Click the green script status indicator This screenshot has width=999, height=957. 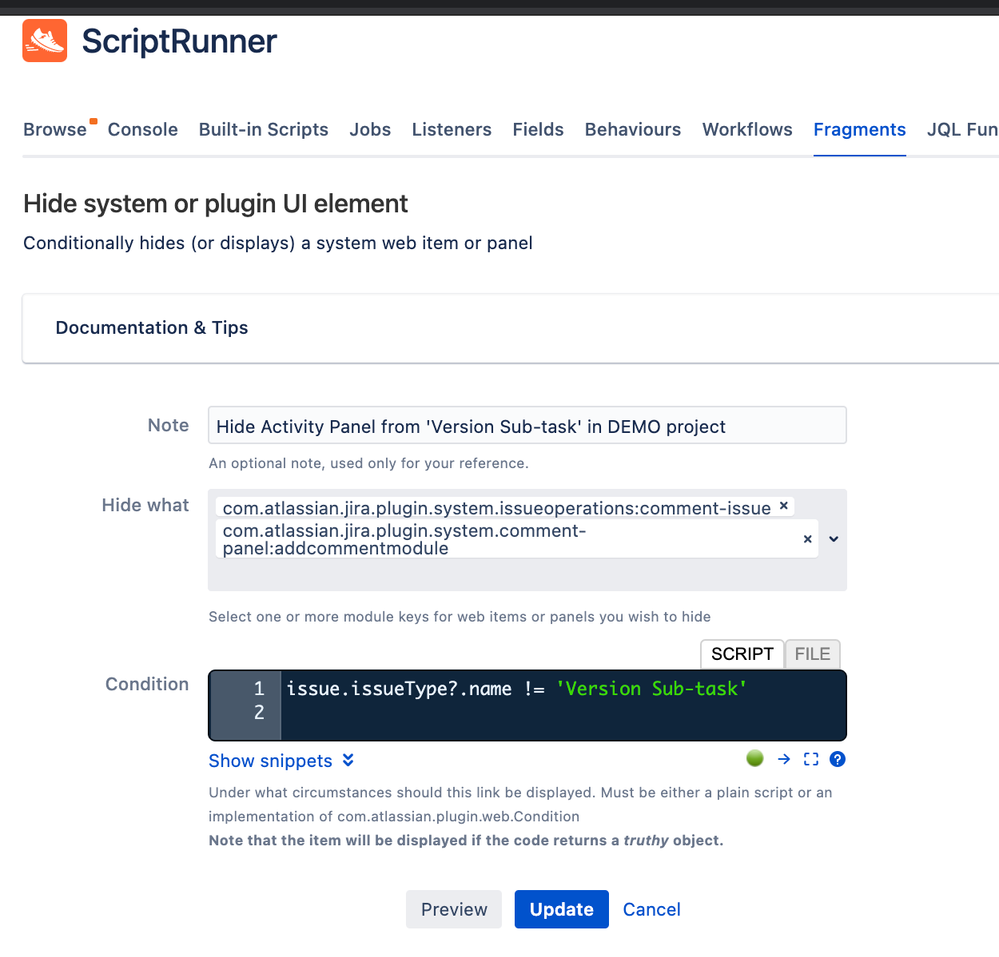click(755, 758)
